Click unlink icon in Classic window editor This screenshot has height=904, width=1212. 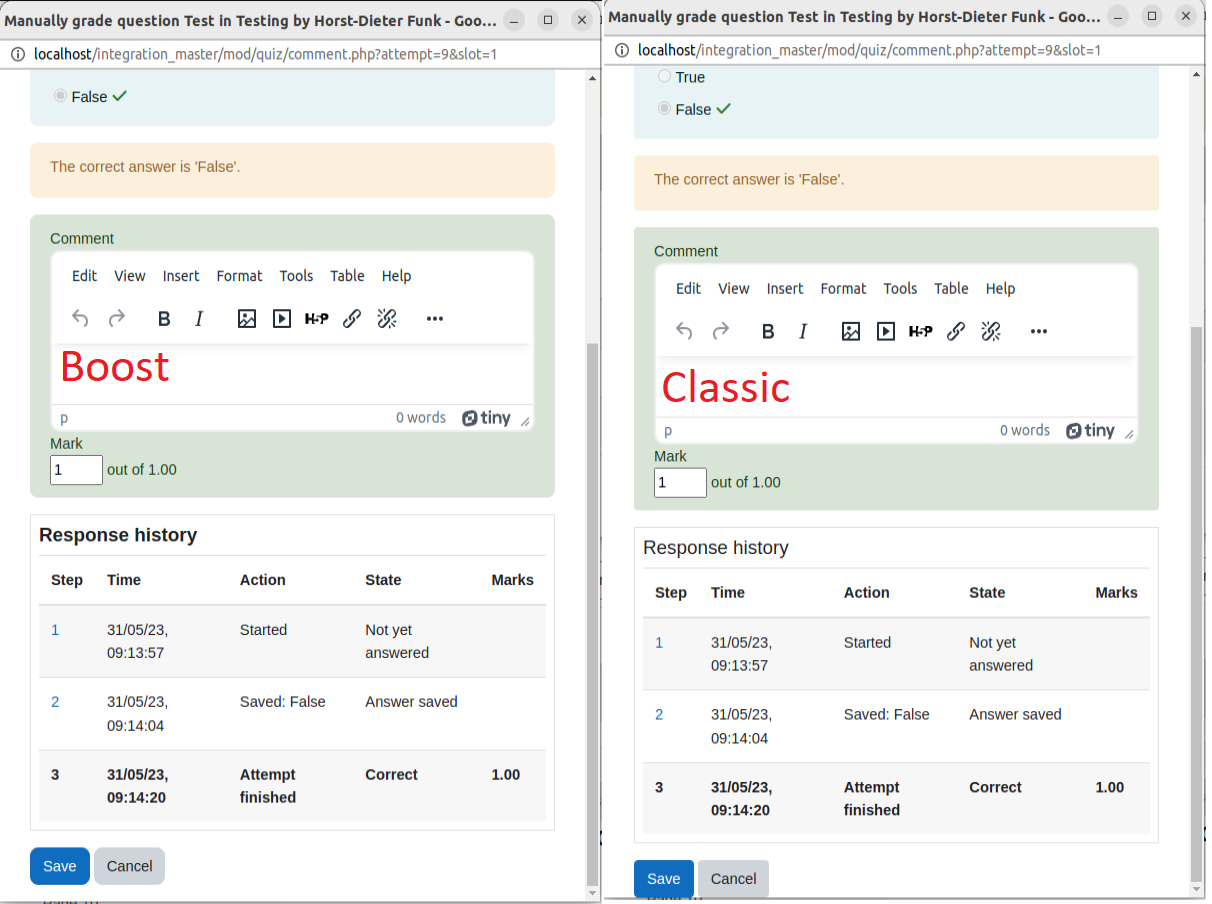[x=991, y=332]
